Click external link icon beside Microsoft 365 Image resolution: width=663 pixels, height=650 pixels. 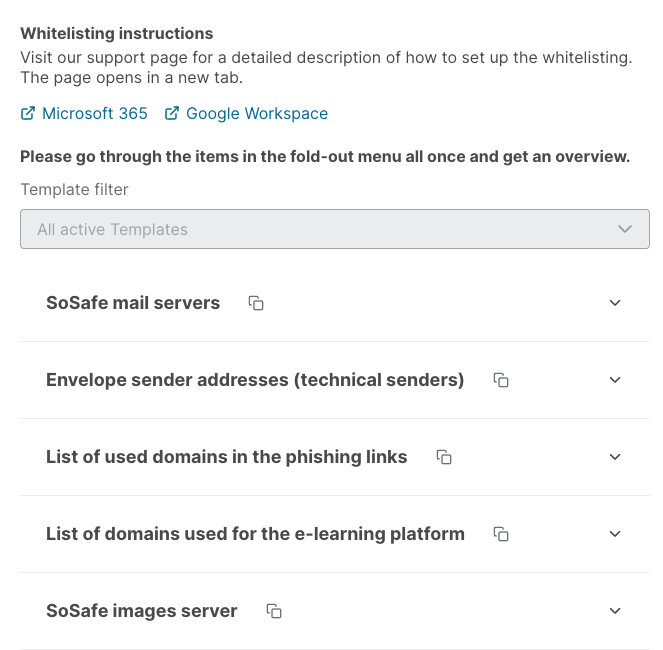coord(28,114)
